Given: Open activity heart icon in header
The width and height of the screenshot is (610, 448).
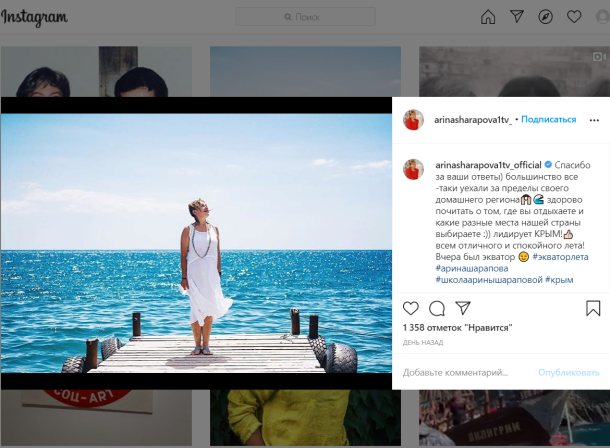Looking at the screenshot, I should (x=574, y=17).
